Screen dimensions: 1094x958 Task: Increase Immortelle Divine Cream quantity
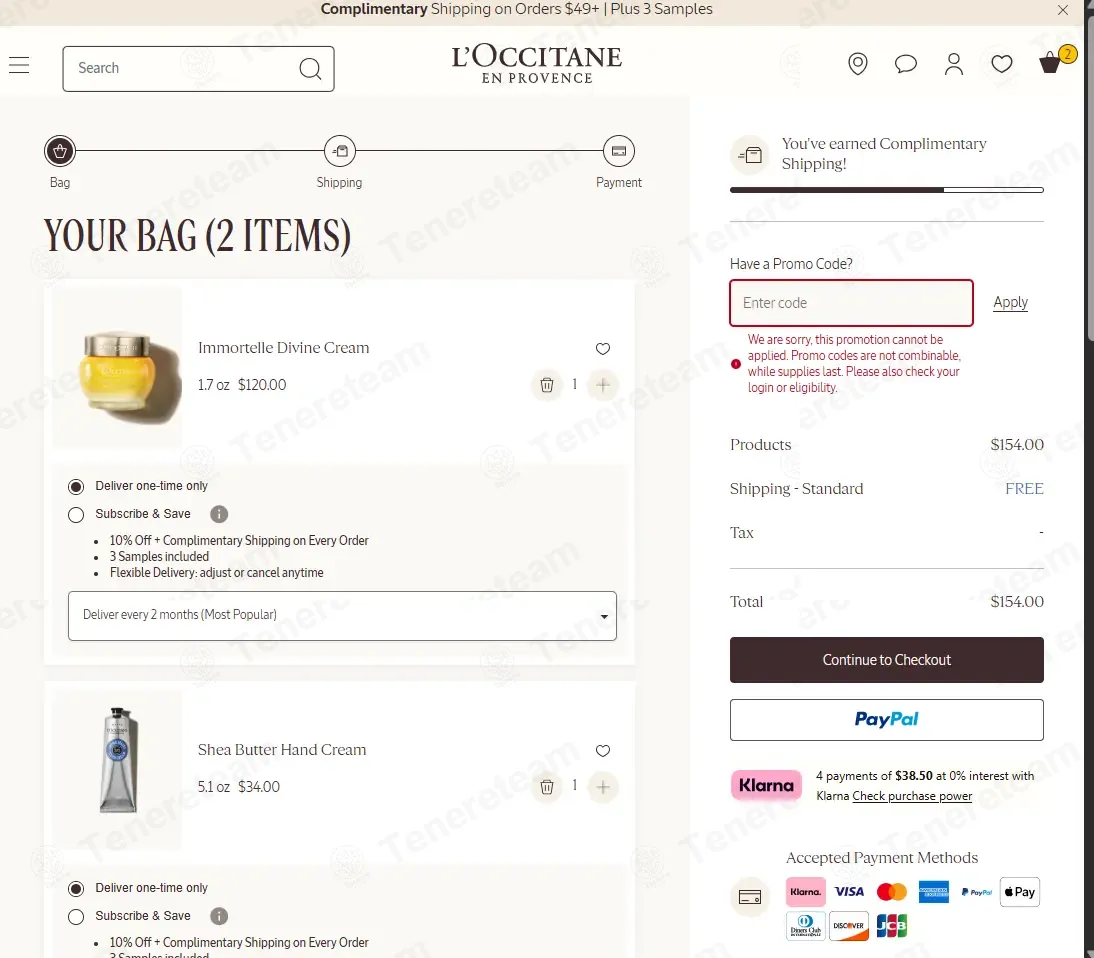pos(603,385)
